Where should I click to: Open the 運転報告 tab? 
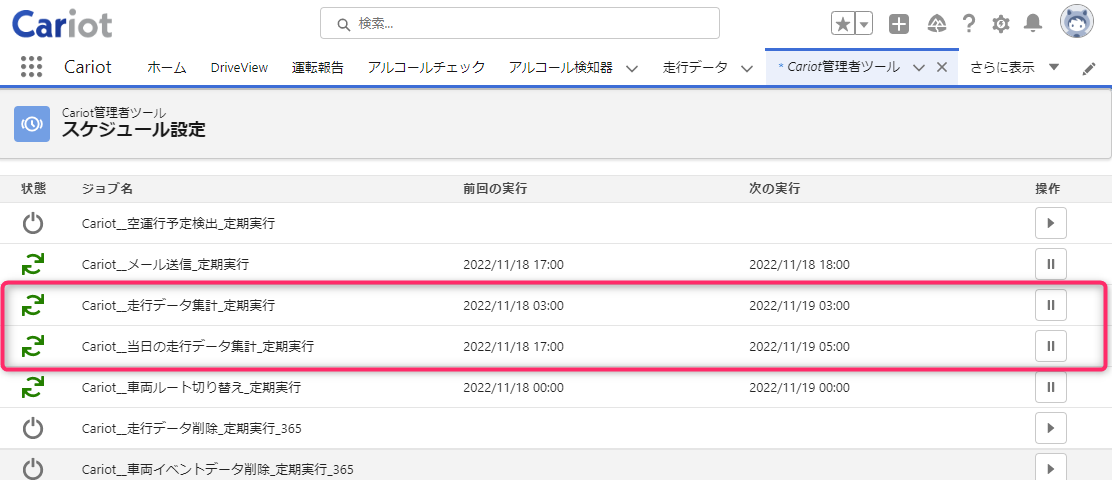click(318, 67)
